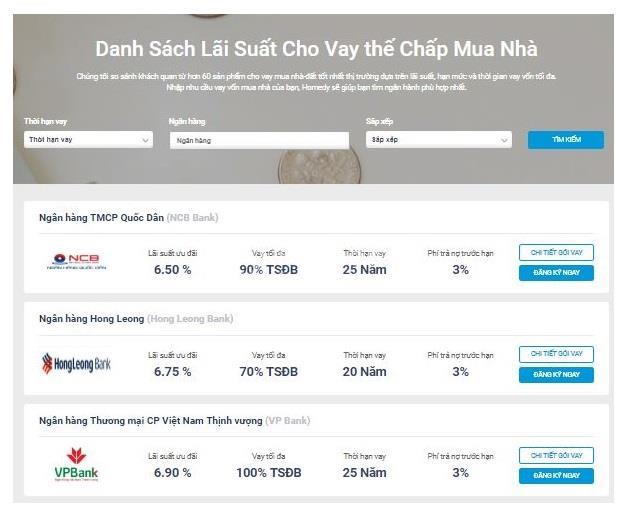Open CHI TIẾT GÓI VAY for Hong Leong Bank

pos(556,354)
